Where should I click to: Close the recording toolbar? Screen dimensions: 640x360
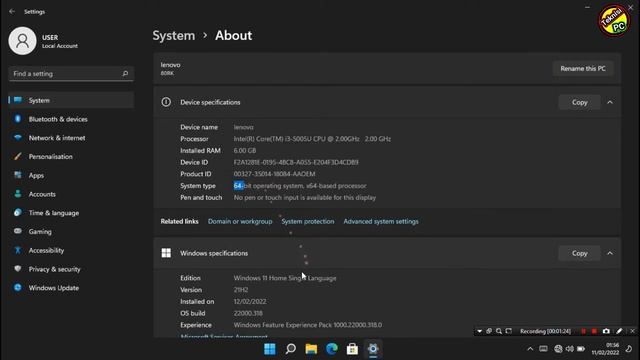pyautogui.click(x=632, y=331)
